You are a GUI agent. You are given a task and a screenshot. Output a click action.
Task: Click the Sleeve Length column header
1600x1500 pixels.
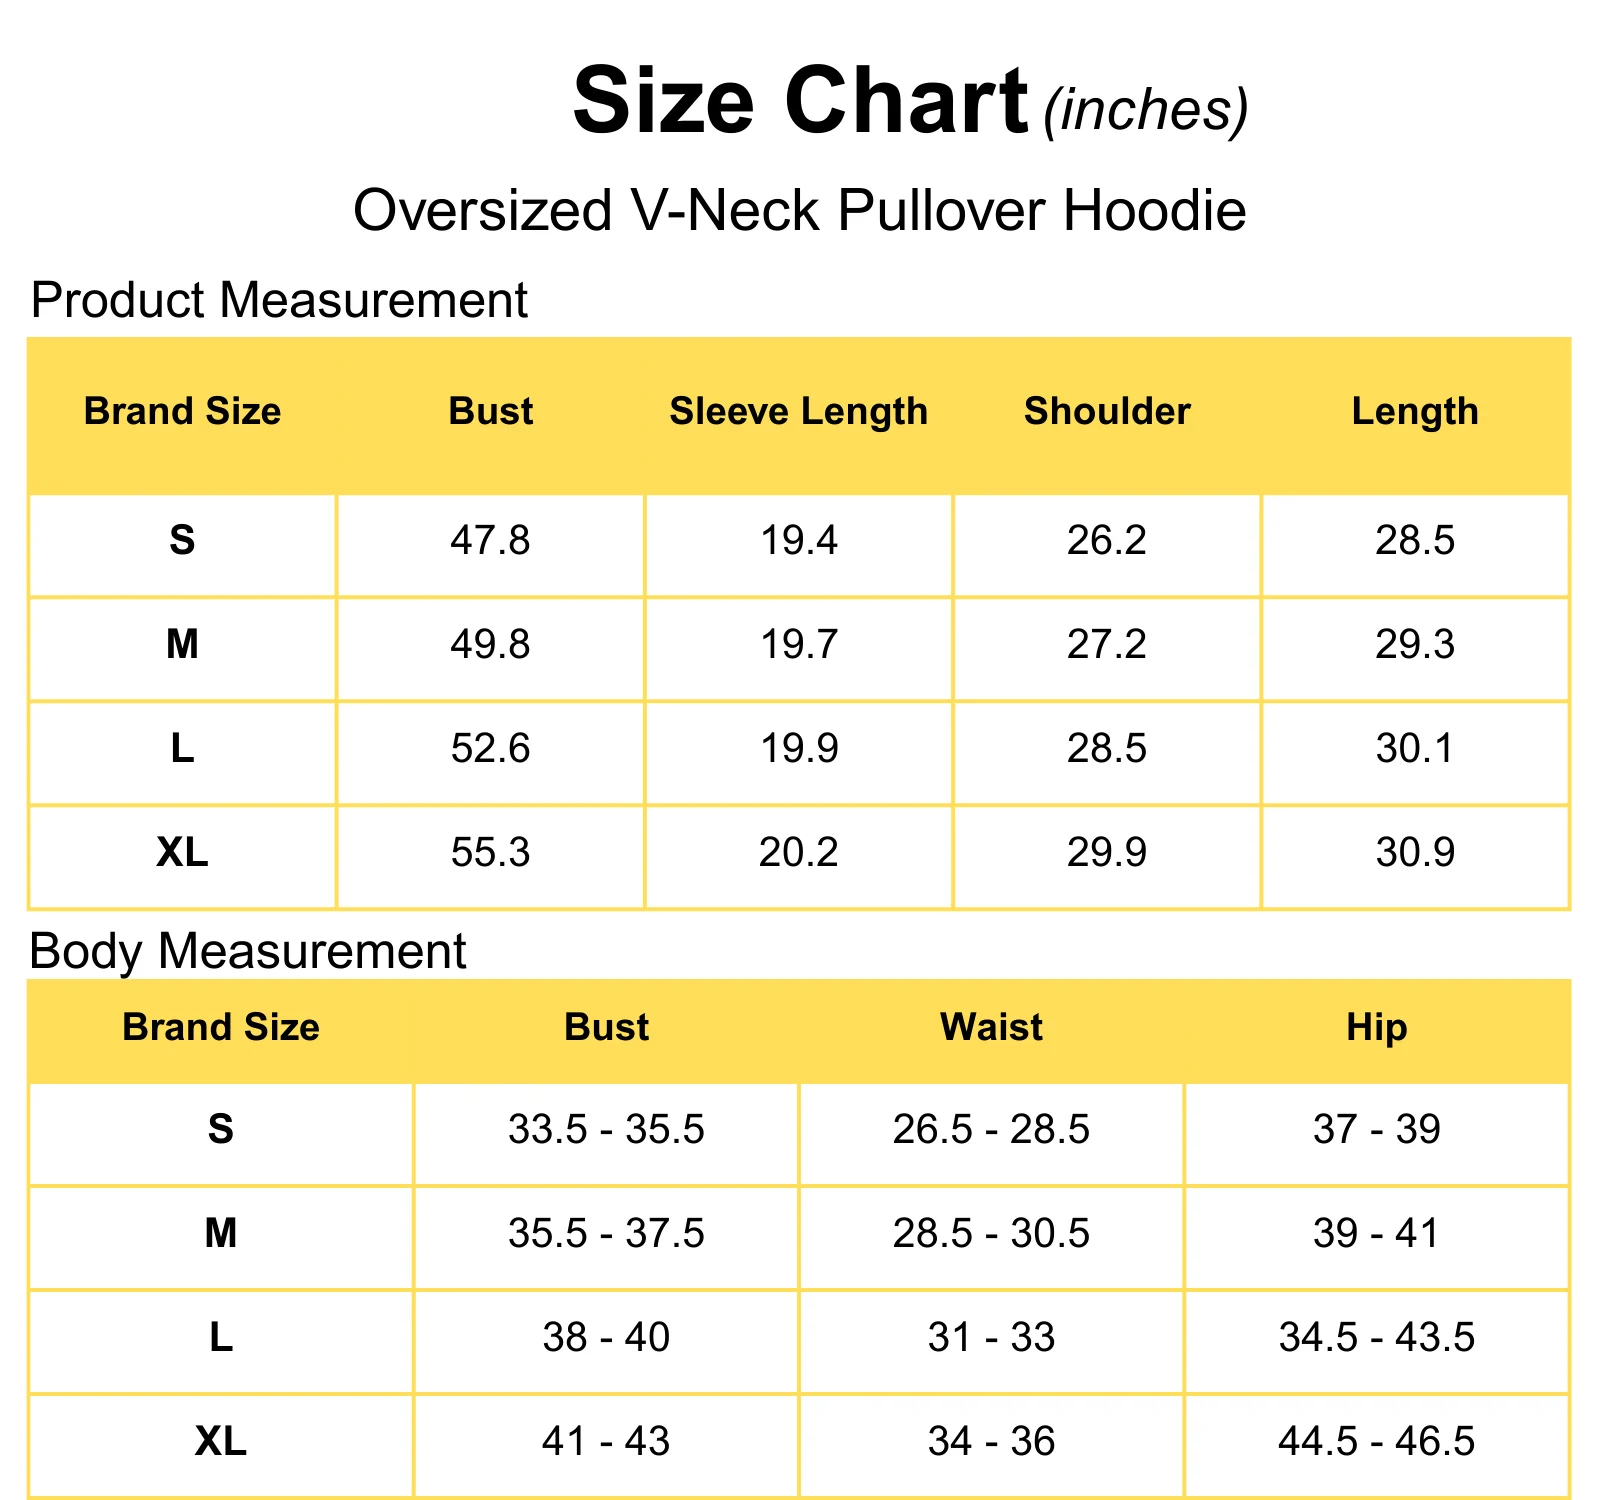coord(798,411)
